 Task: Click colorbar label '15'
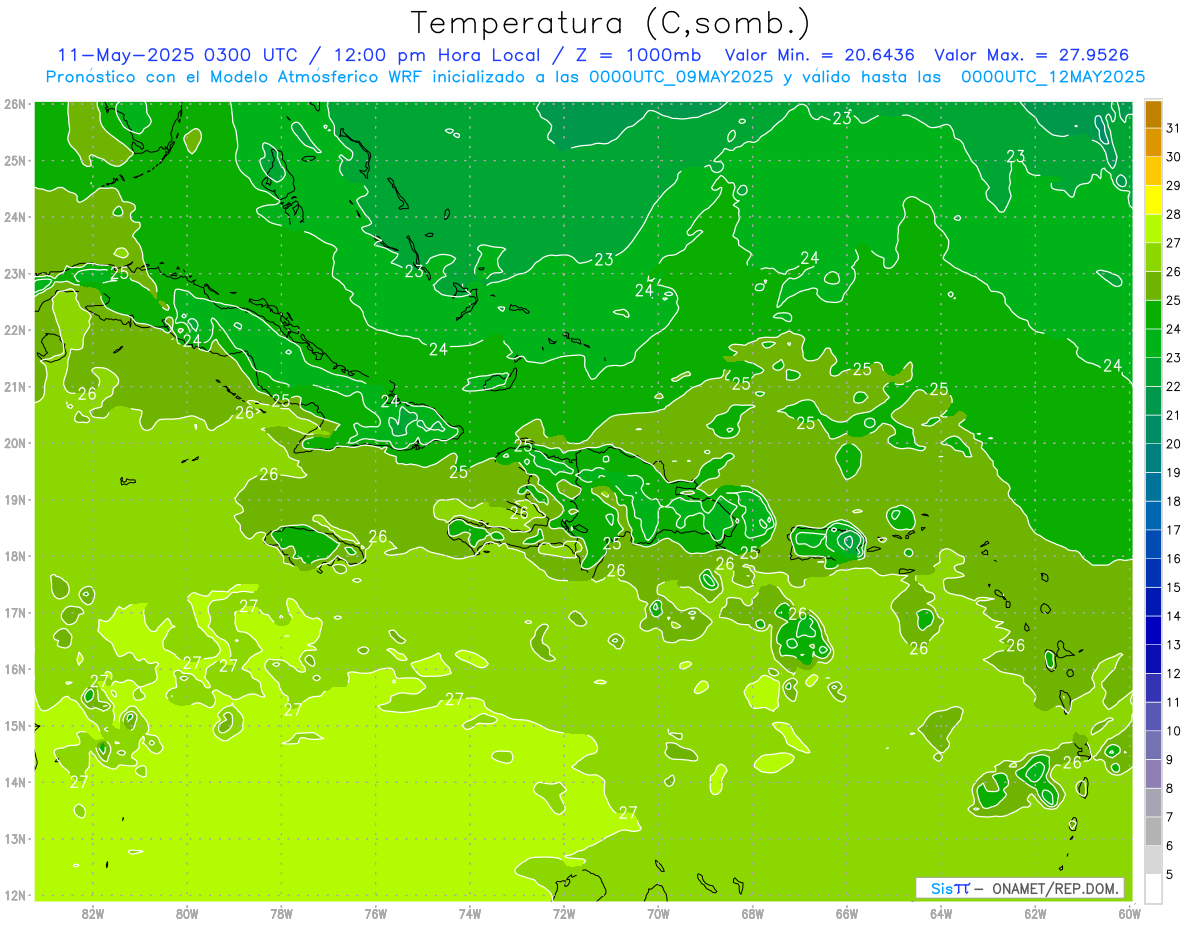[x=1174, y=587]
